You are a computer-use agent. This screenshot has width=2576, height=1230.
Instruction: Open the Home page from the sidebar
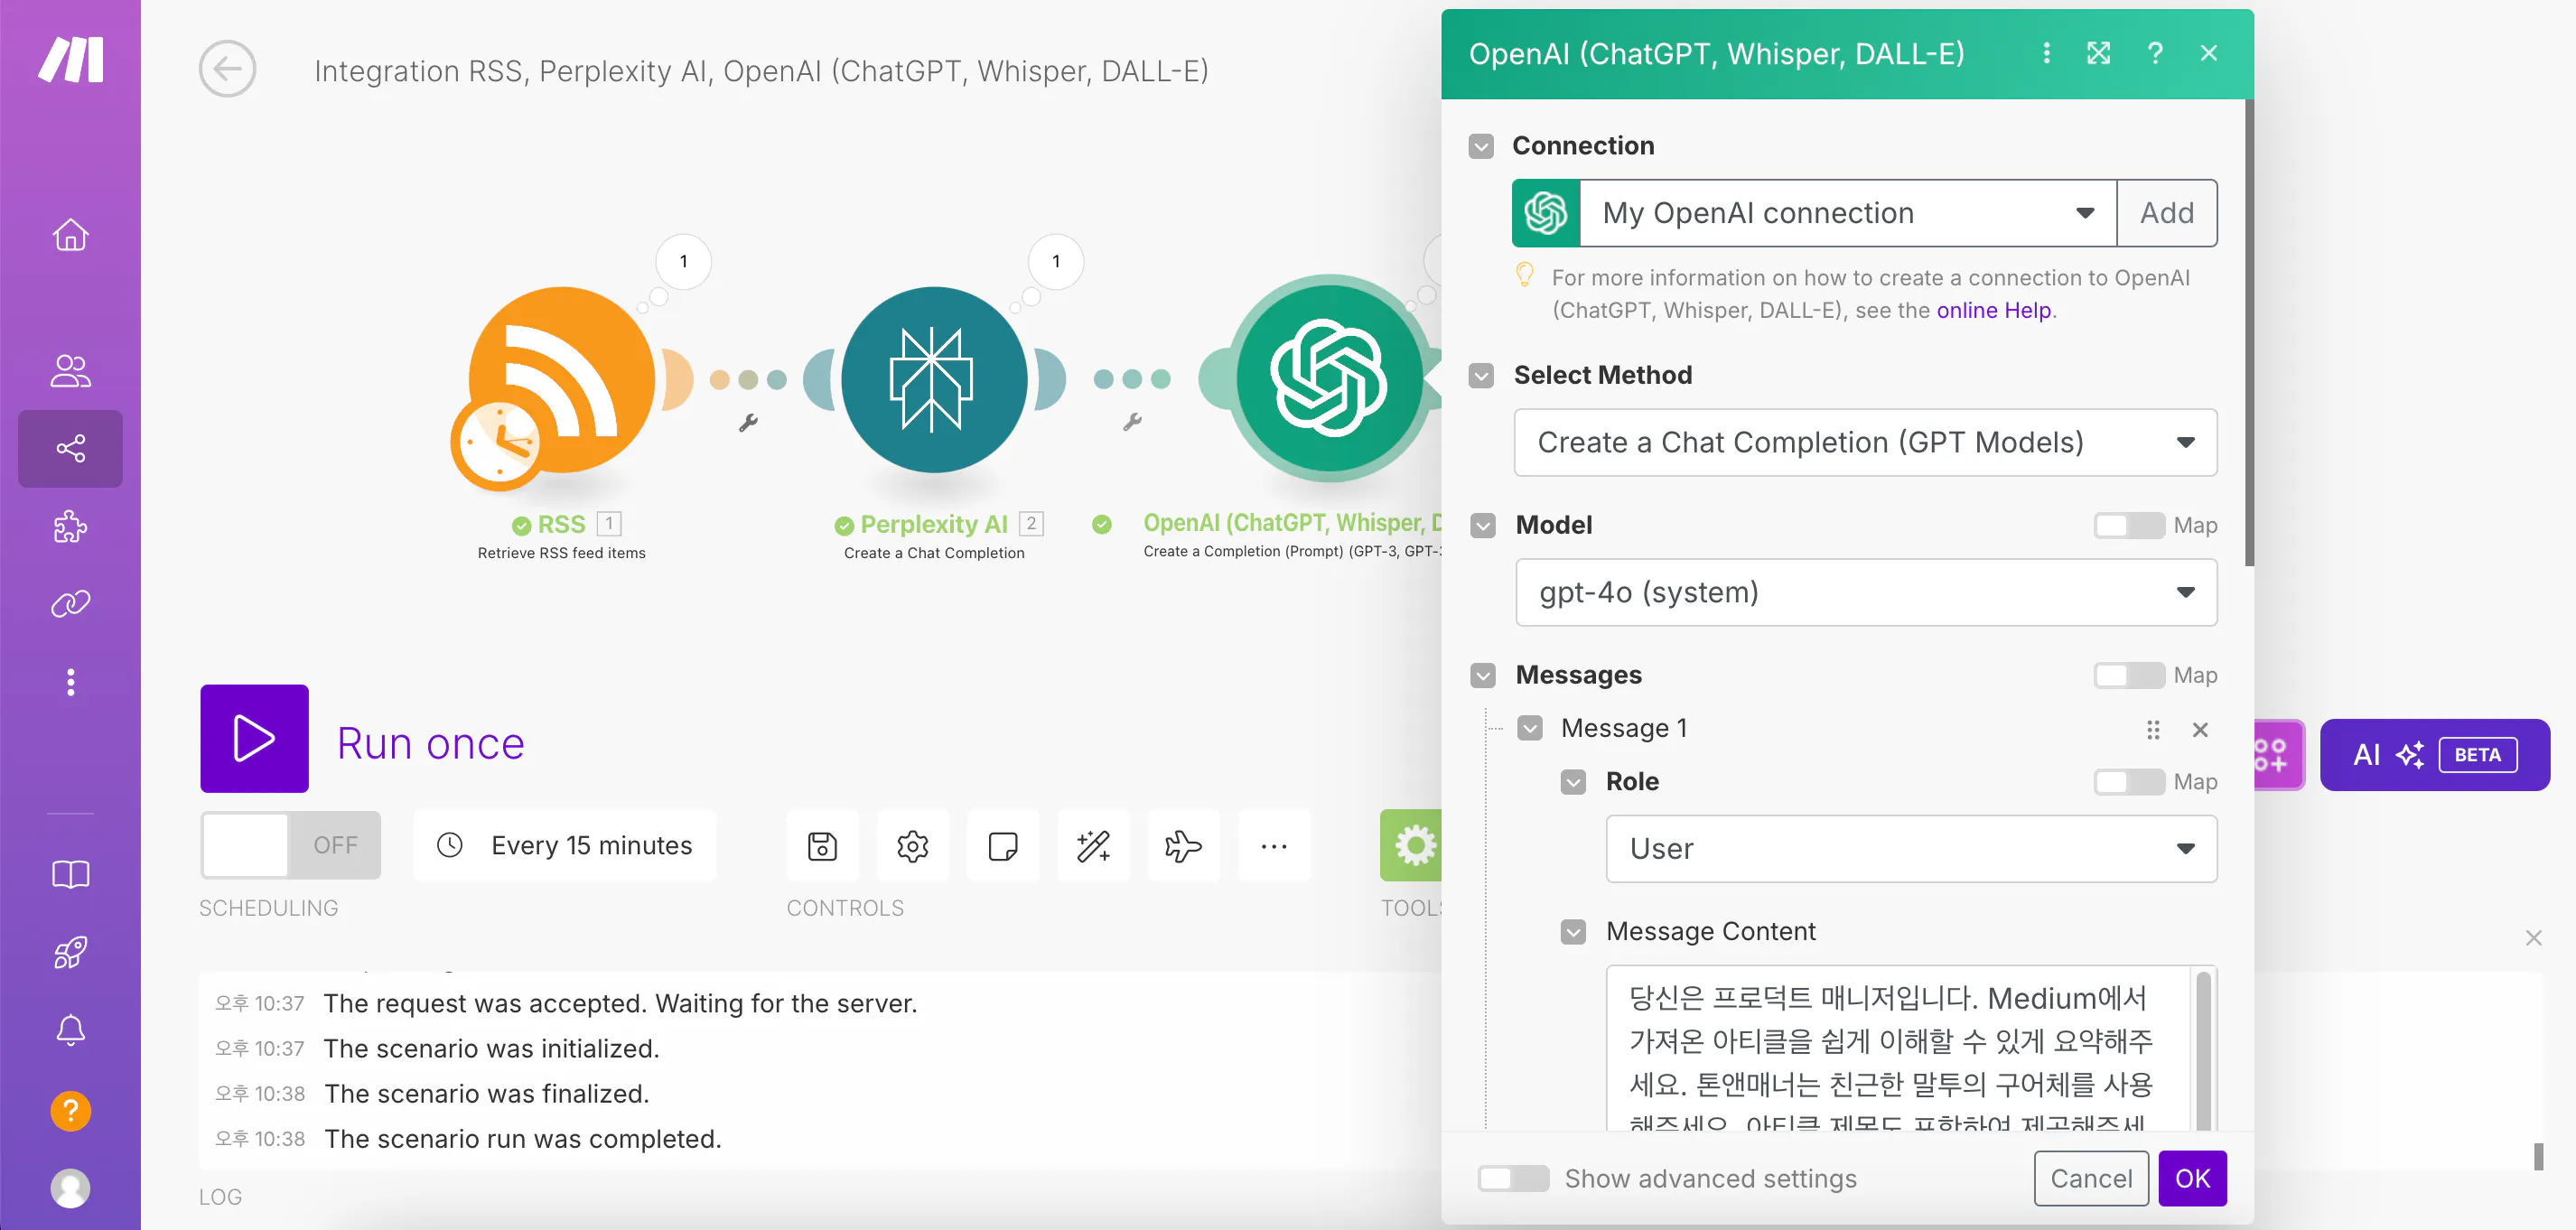70,235
